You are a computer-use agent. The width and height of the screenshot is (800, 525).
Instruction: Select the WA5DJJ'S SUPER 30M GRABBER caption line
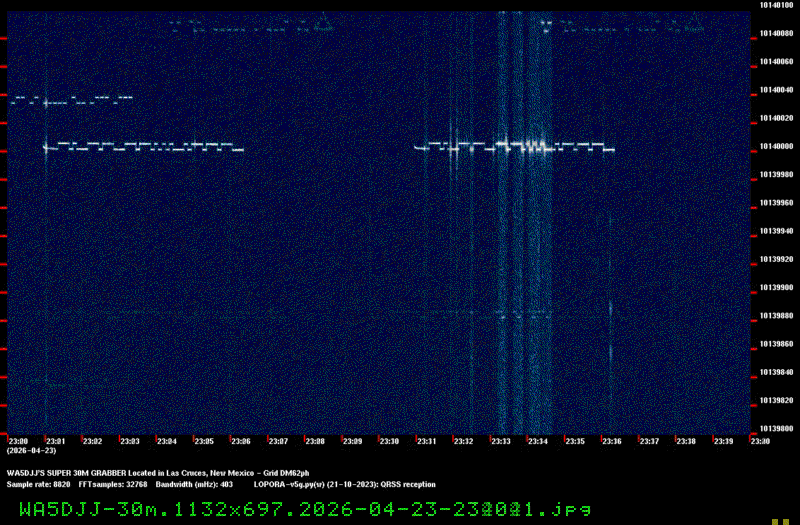tap(158, 473)
